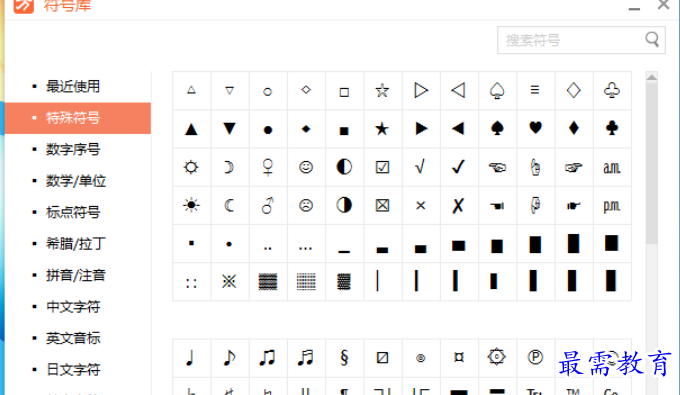Insert the hollow left-pointing triangle symbol
Viewport: 680px width, 395px height.
458,91
